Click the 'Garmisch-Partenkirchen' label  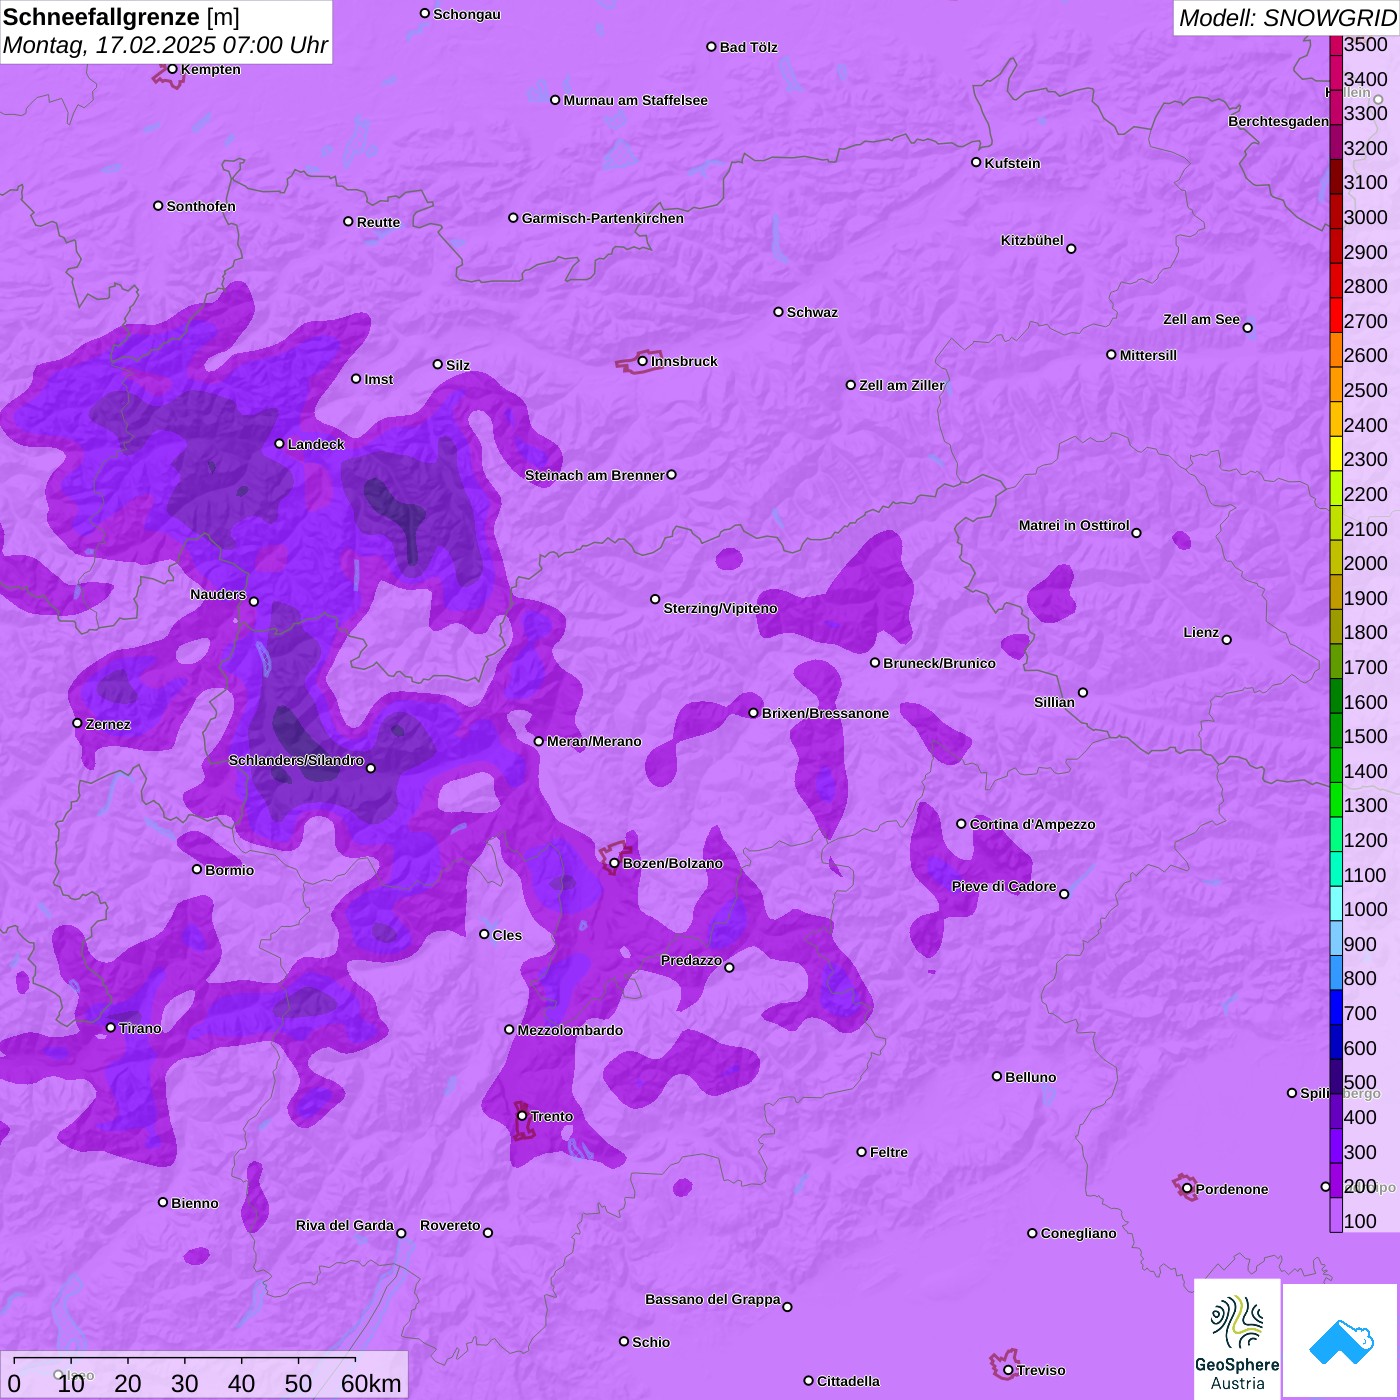pyautogui.click(x=603, y=218)
